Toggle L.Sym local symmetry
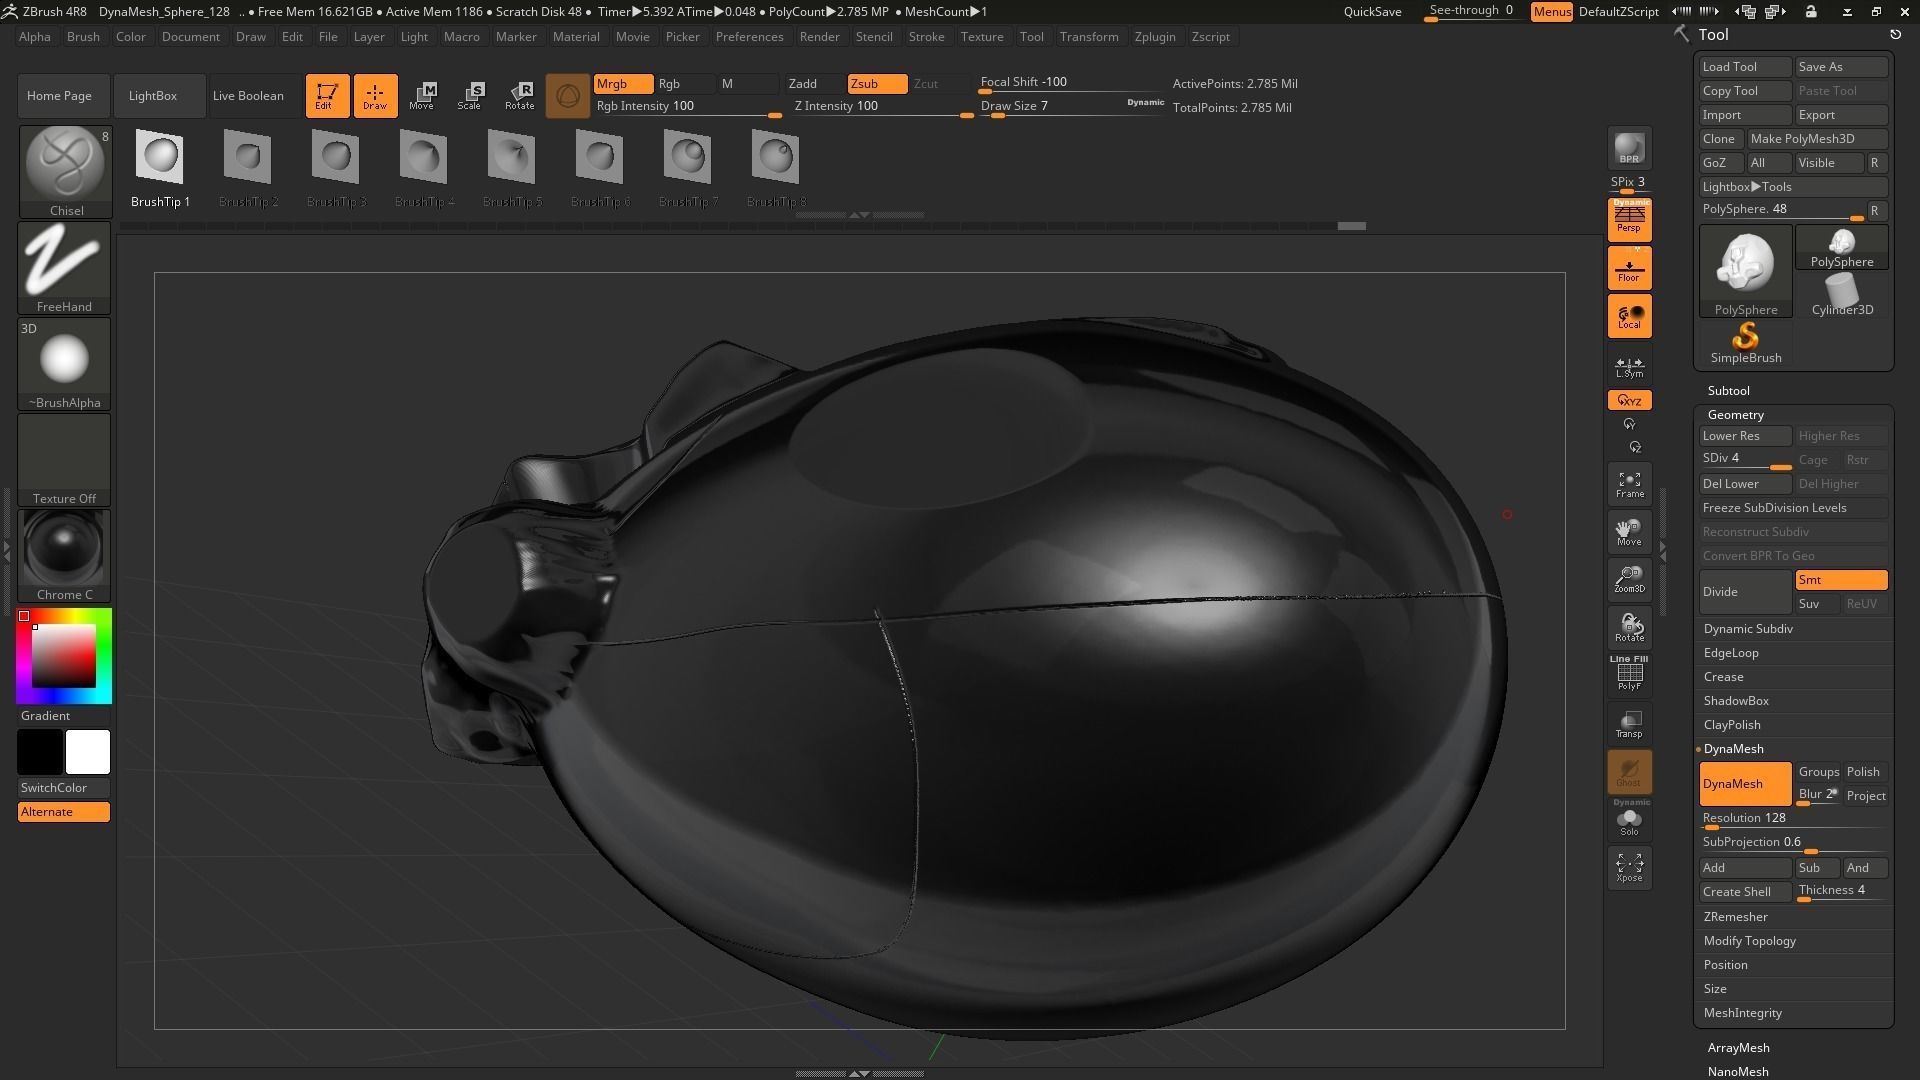This screenshot has width=1920, height=1080. [1629, 368]
